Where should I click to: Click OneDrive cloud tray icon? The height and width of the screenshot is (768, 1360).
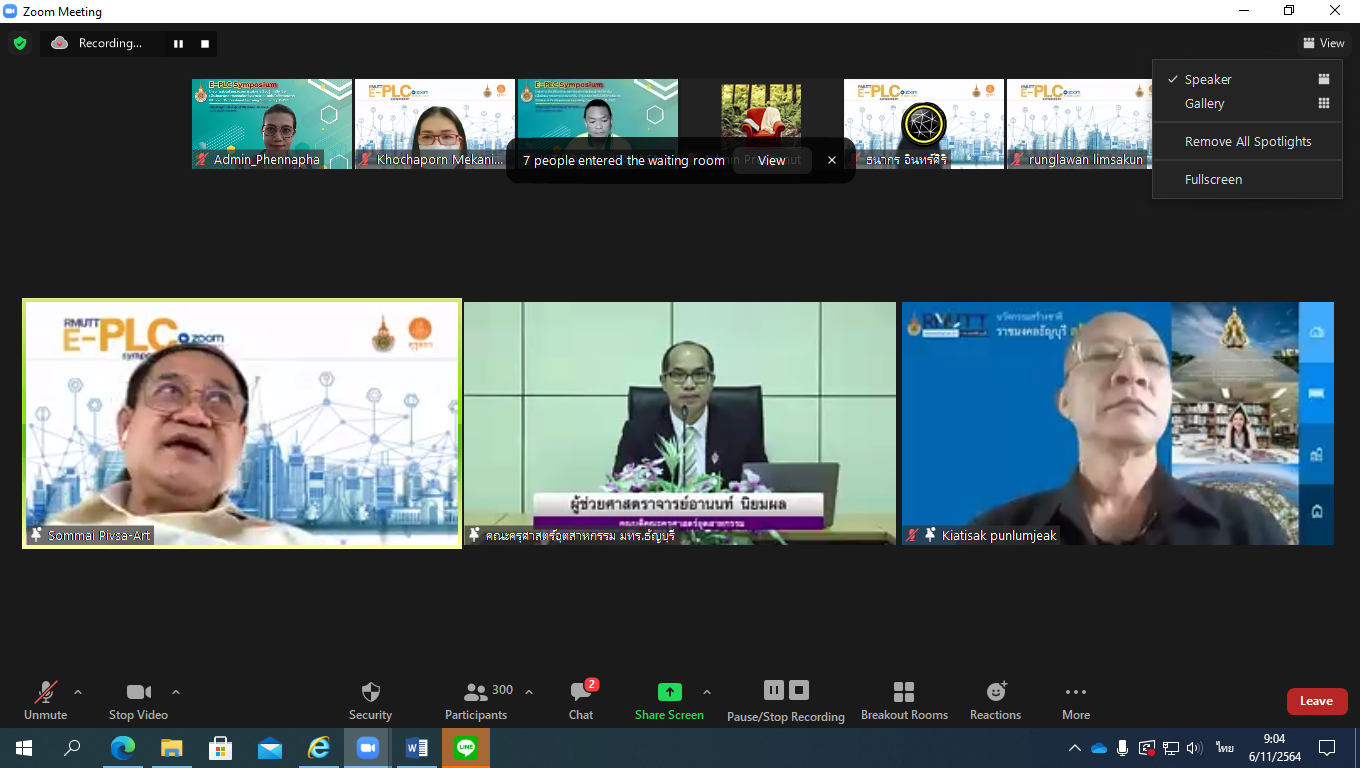(1099, 748)
